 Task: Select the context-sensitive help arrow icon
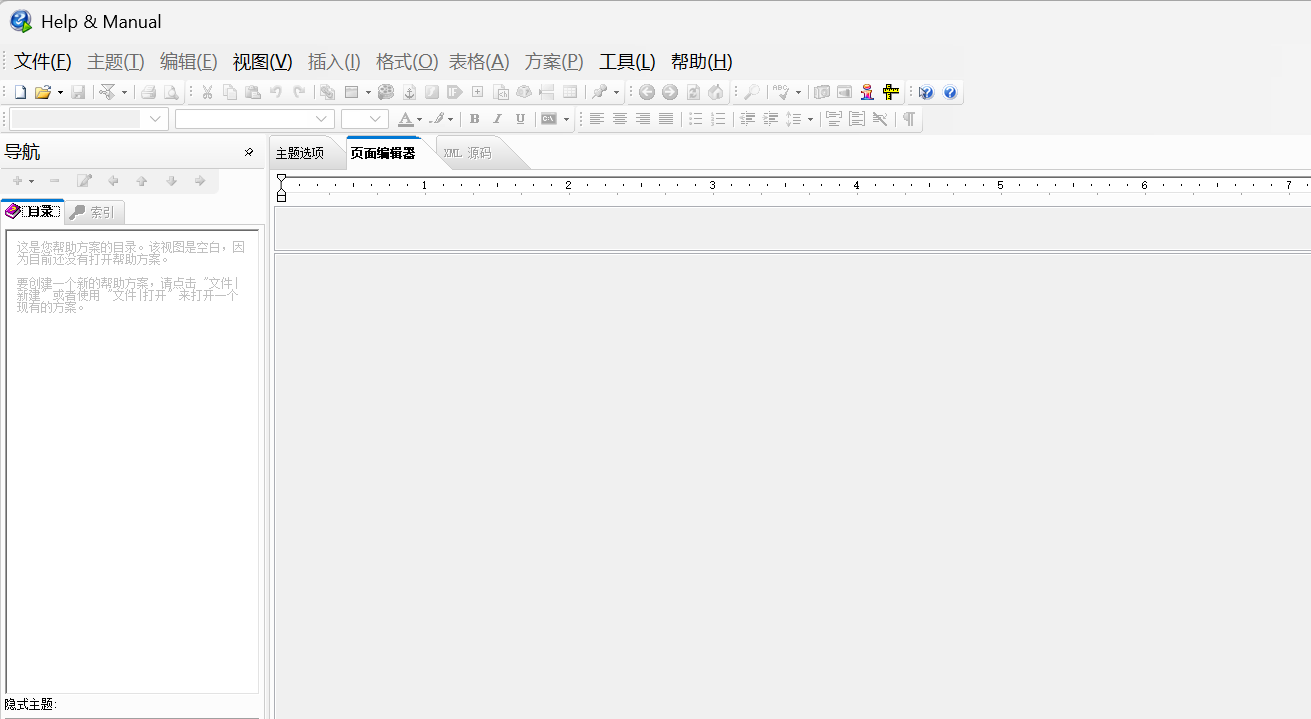pyautogui.click(x=925, y=92)
